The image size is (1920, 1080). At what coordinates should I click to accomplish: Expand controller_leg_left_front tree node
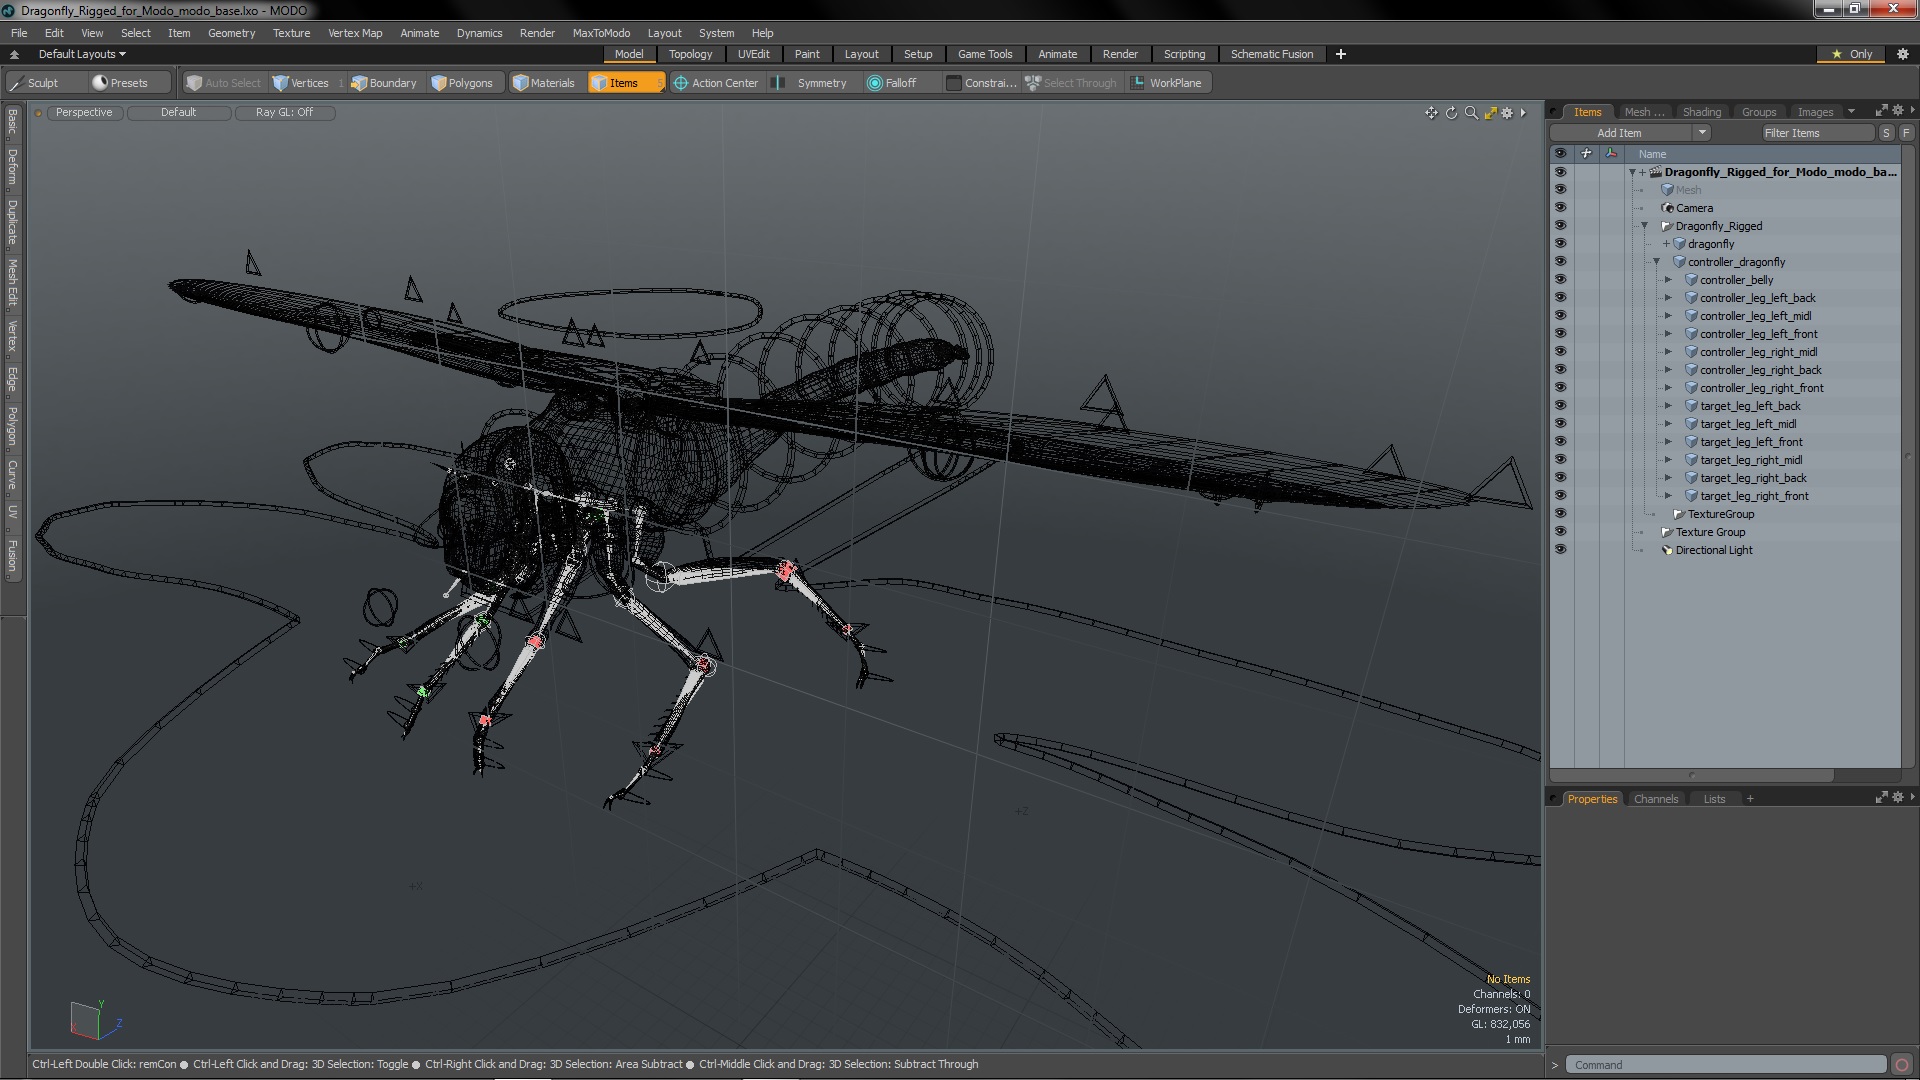1668,334
